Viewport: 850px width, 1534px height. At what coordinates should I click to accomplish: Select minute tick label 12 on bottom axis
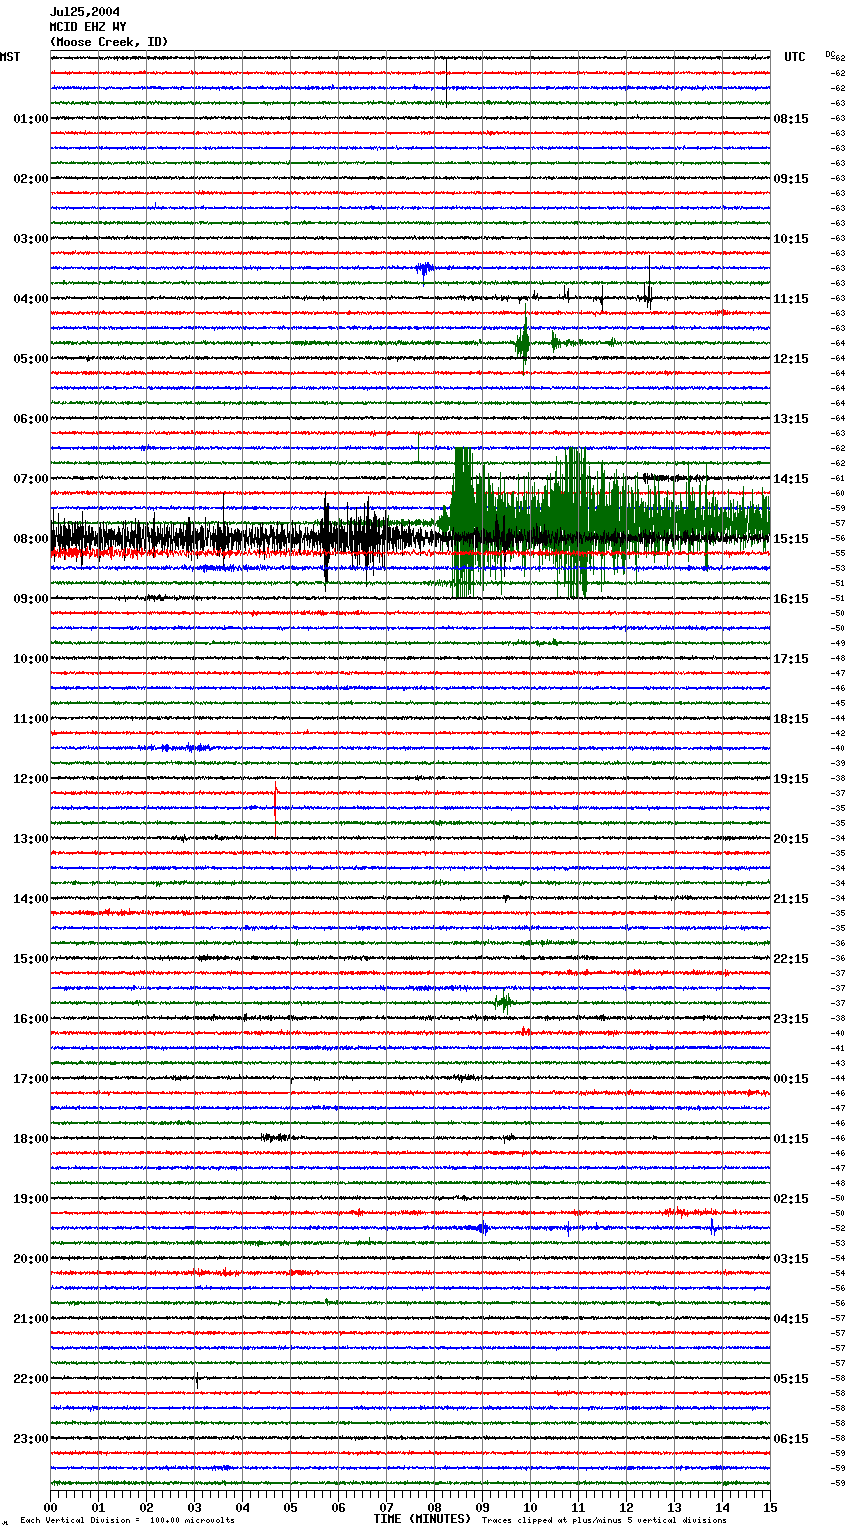coord(627,1507)
